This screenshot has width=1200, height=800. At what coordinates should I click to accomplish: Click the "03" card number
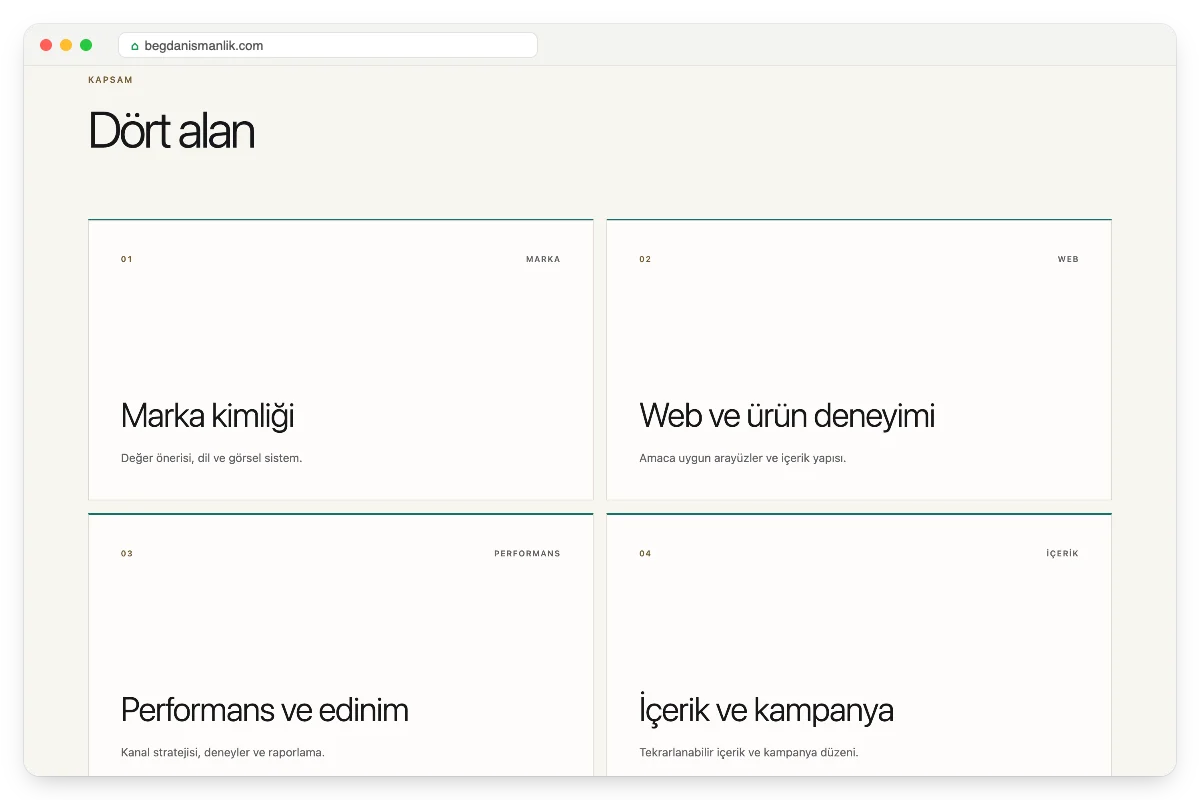click(x=127, y=553)
